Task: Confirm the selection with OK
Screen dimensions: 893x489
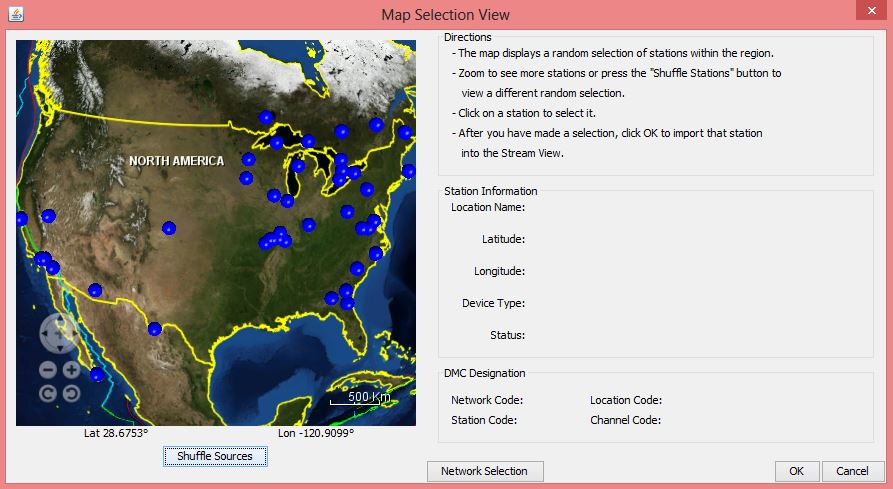Action: point(796,471)
